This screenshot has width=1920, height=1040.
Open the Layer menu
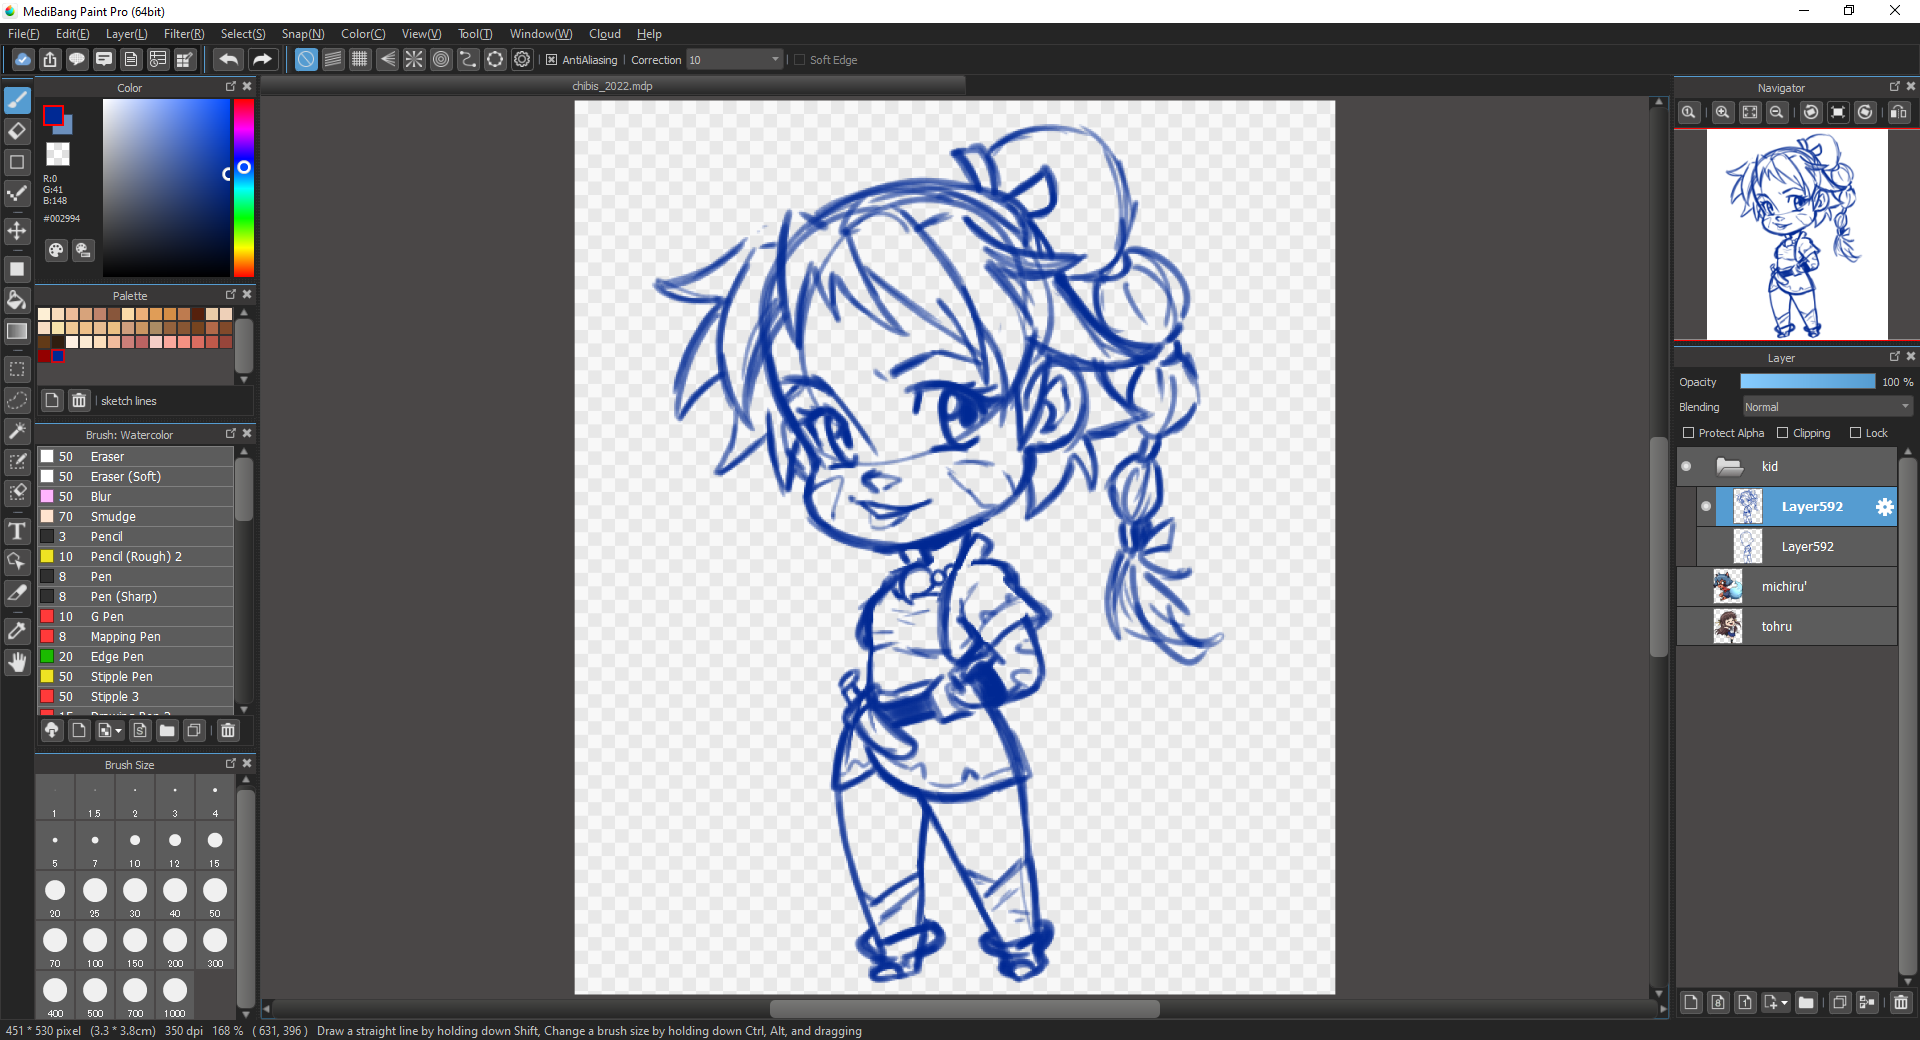126,34
